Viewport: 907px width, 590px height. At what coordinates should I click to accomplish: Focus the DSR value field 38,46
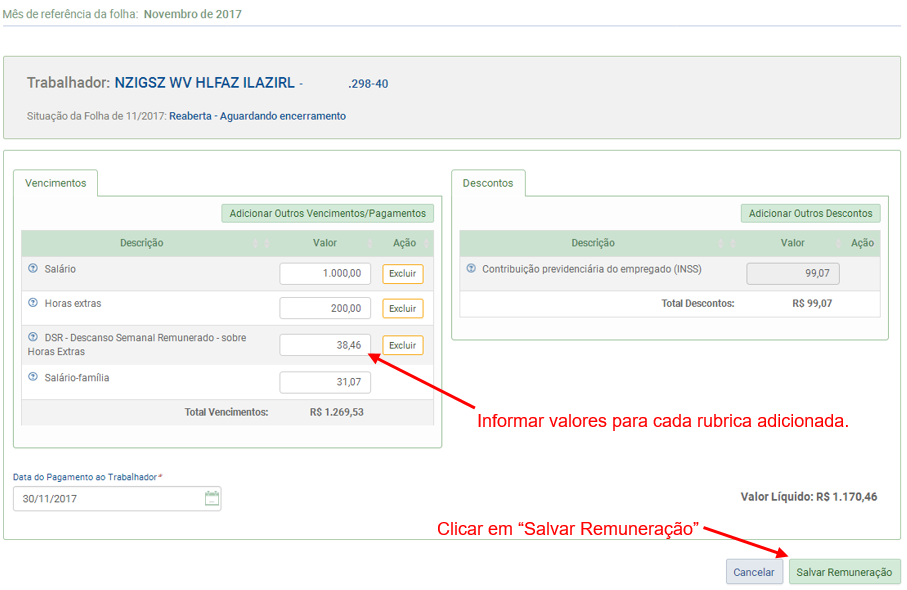[325, 345]
